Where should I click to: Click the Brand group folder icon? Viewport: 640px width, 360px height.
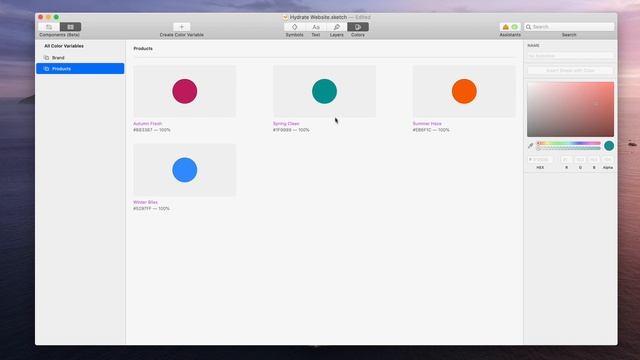coord(46,58)
